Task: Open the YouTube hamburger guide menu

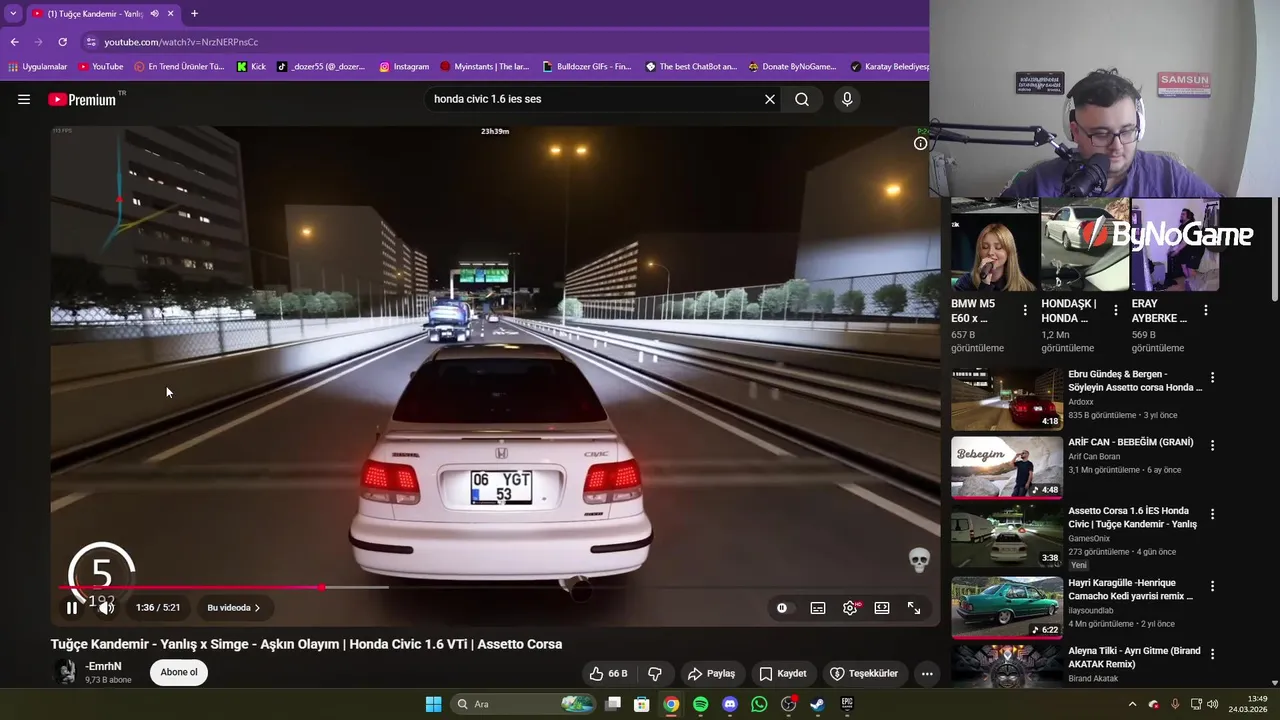Action: 24,99
